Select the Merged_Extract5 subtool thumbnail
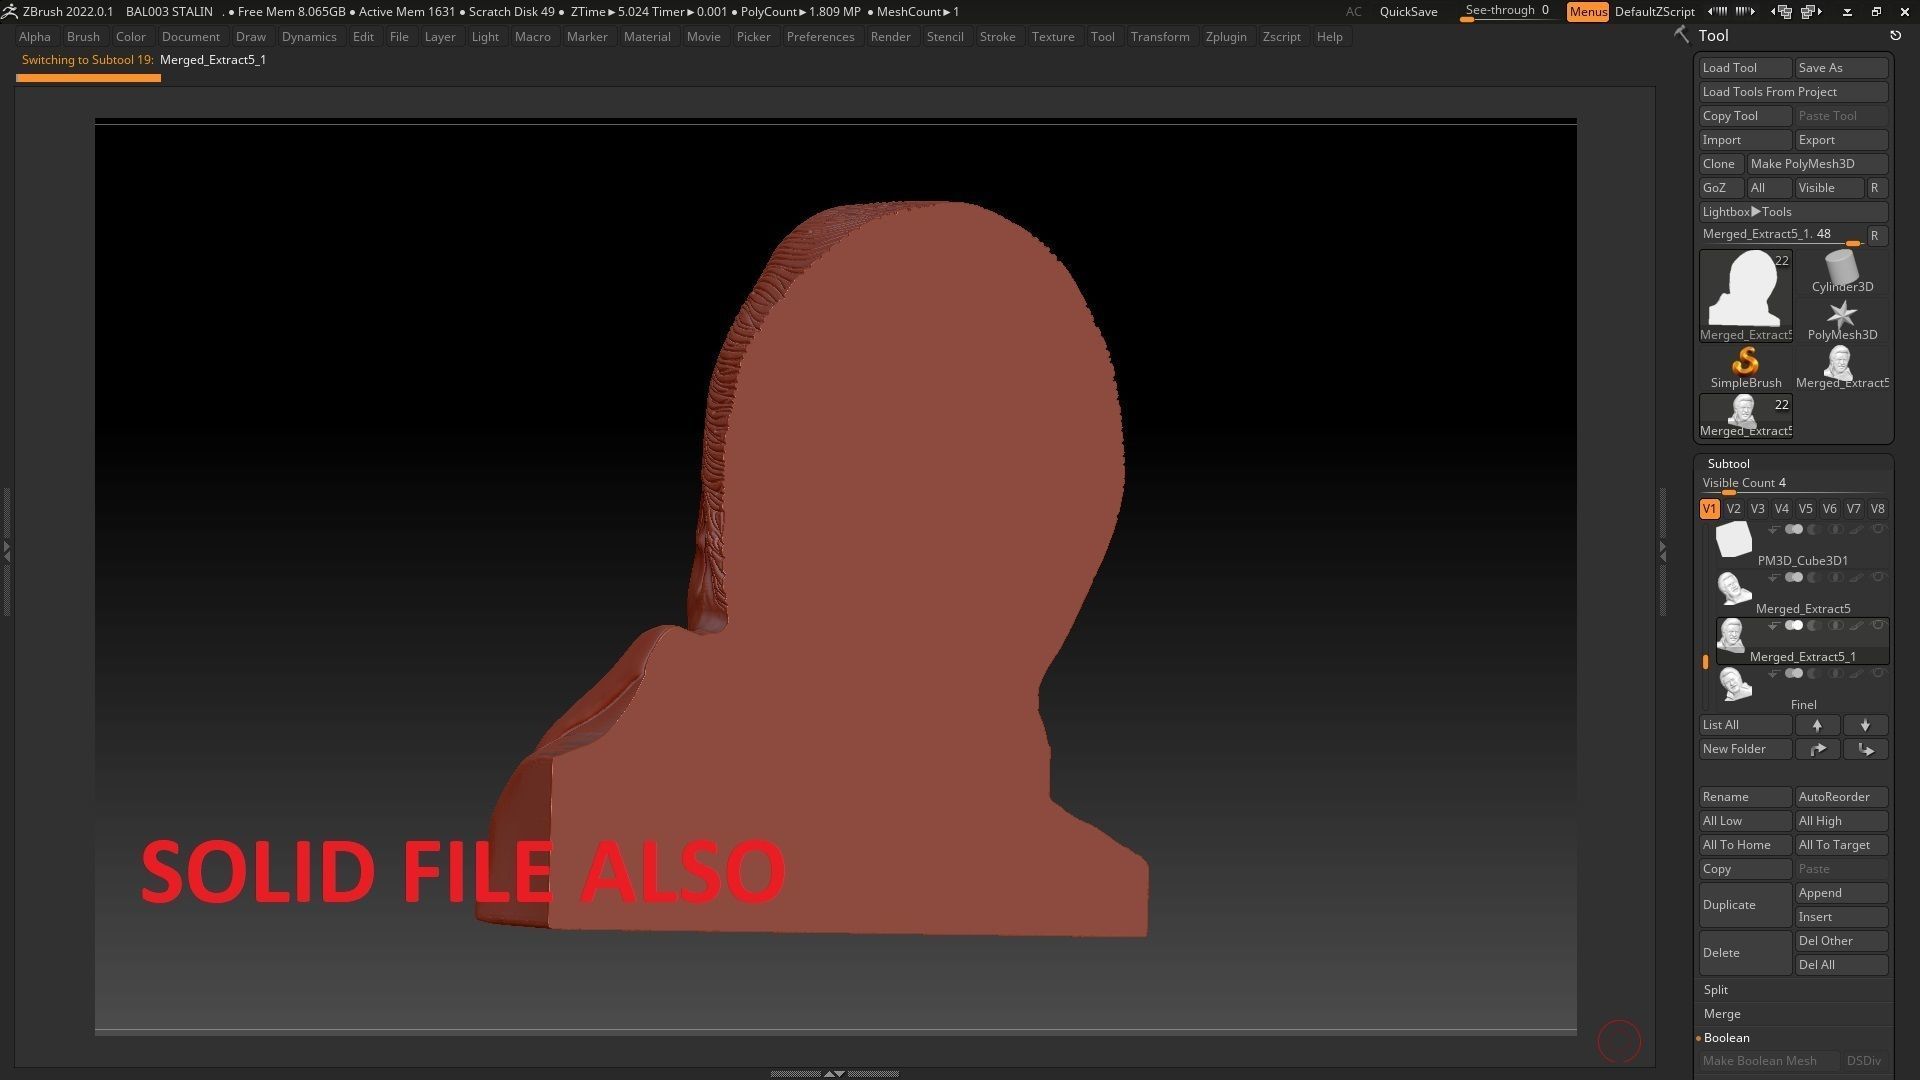Viewport: 1920px width, 1080px height. coord(1734,589)
